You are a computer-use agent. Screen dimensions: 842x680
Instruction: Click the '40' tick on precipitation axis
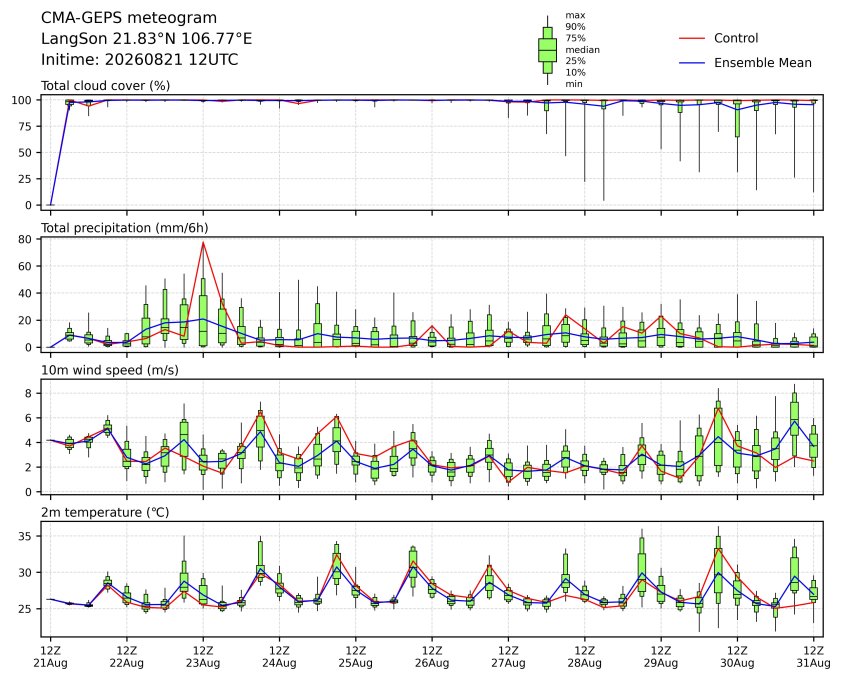pyautogui.click(x=26, y=293)
